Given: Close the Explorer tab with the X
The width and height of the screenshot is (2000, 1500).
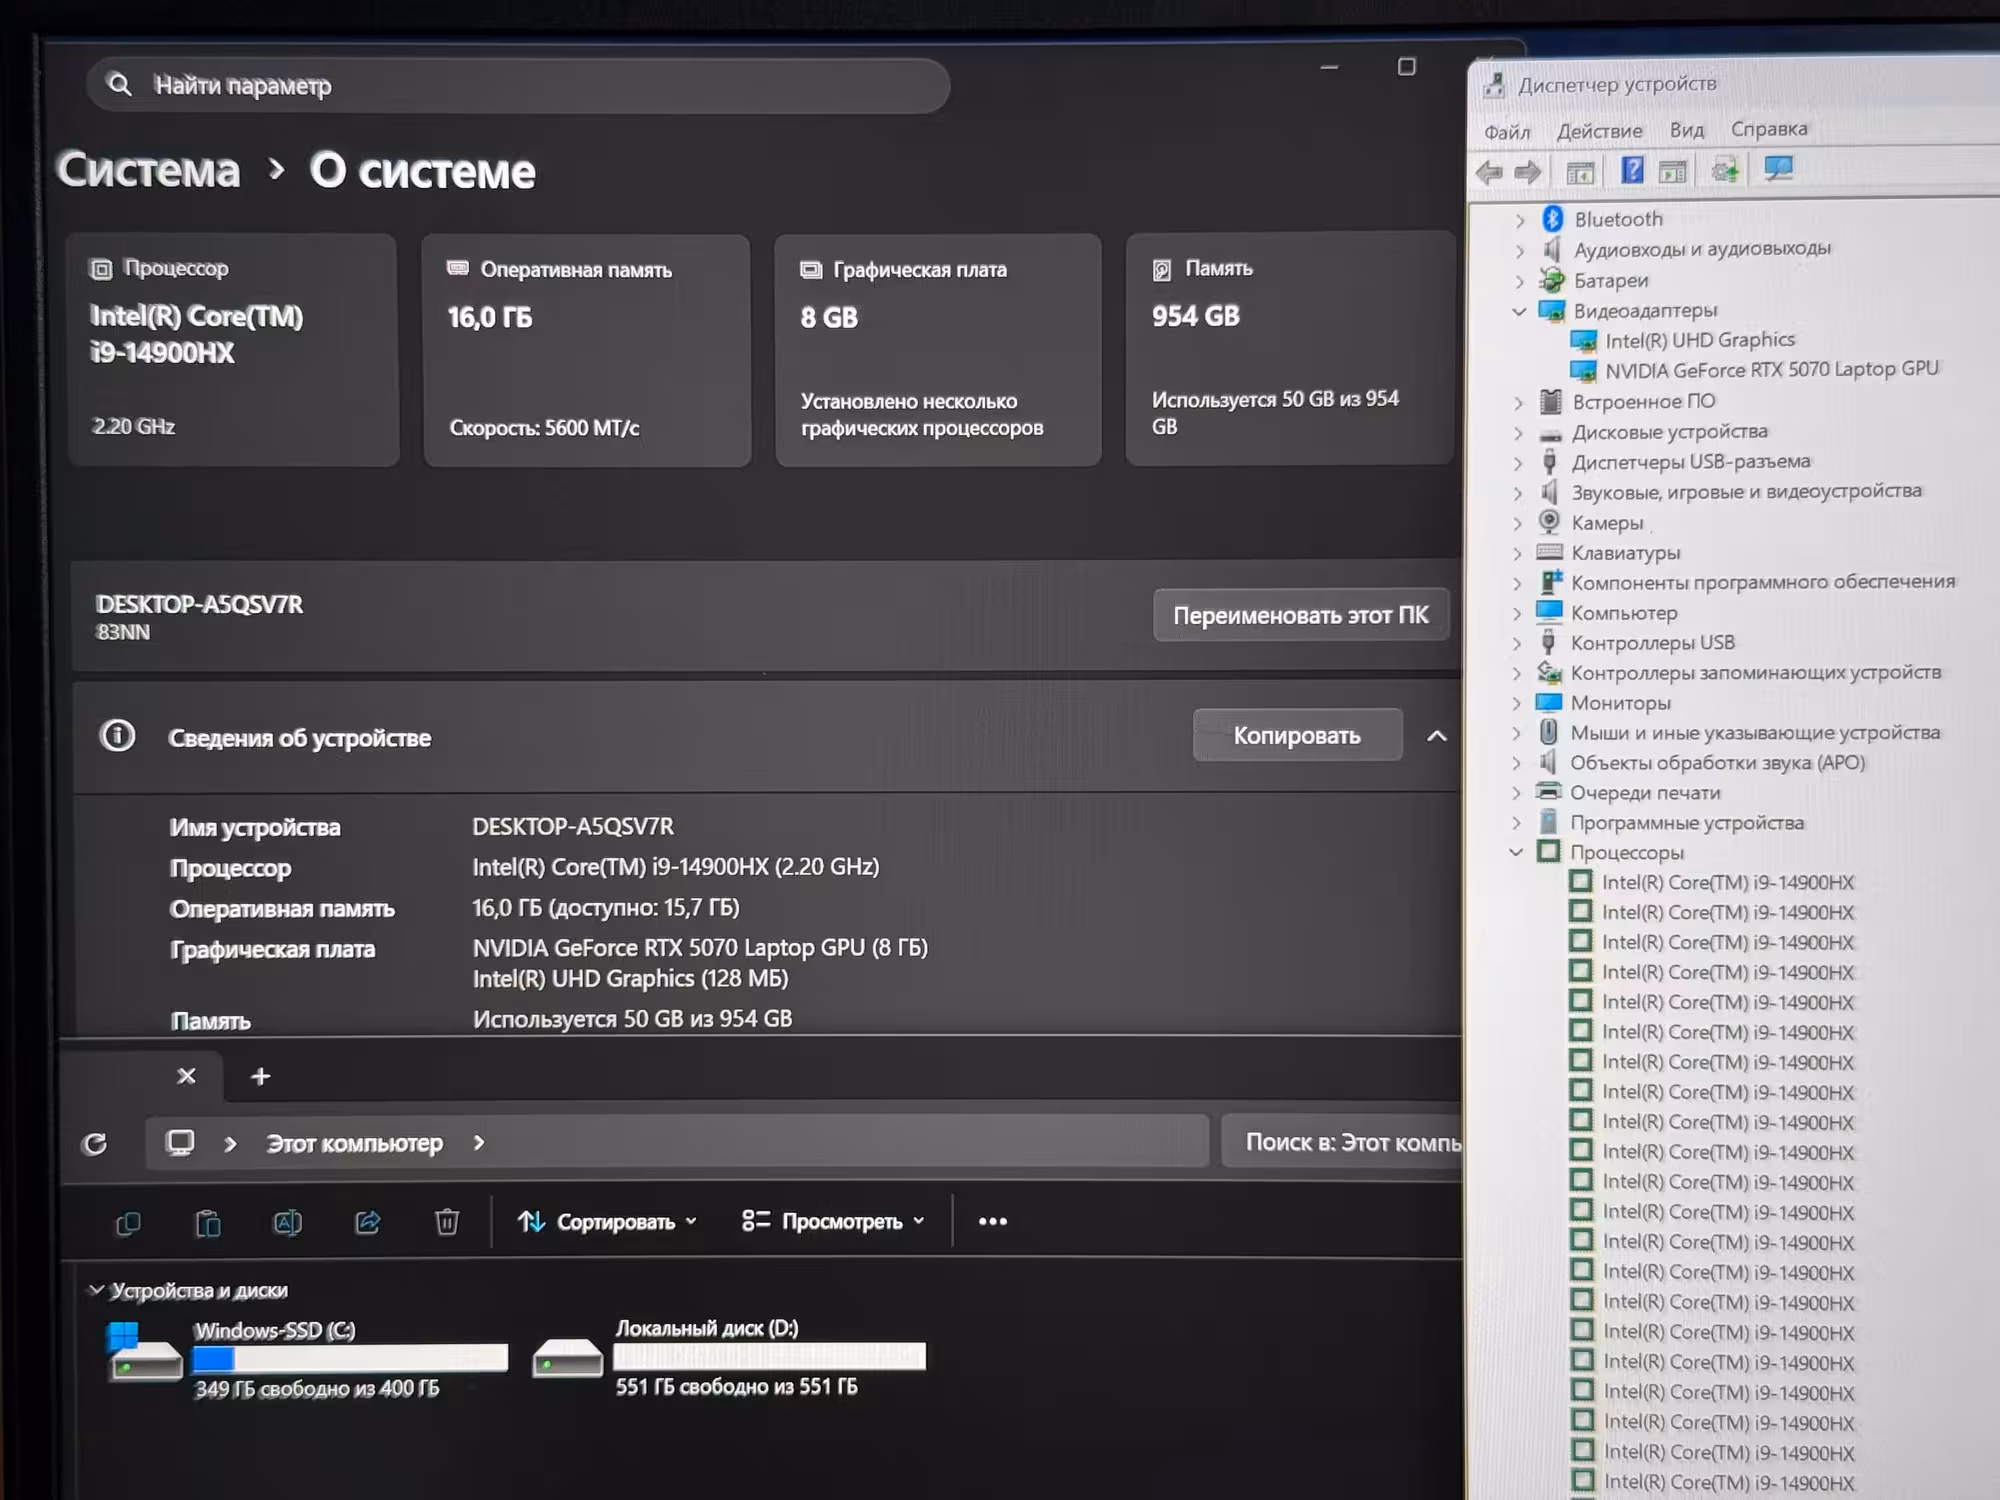Looking at the screenshot, I should (x=186, y=1076).
